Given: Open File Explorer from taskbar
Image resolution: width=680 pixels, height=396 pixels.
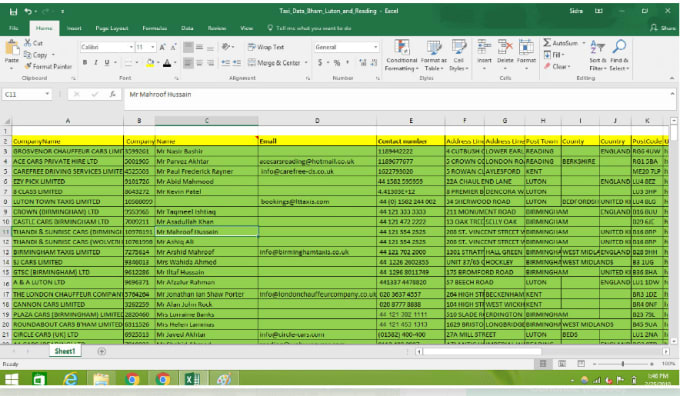Looking at the screenshot, I should point(101,380).
